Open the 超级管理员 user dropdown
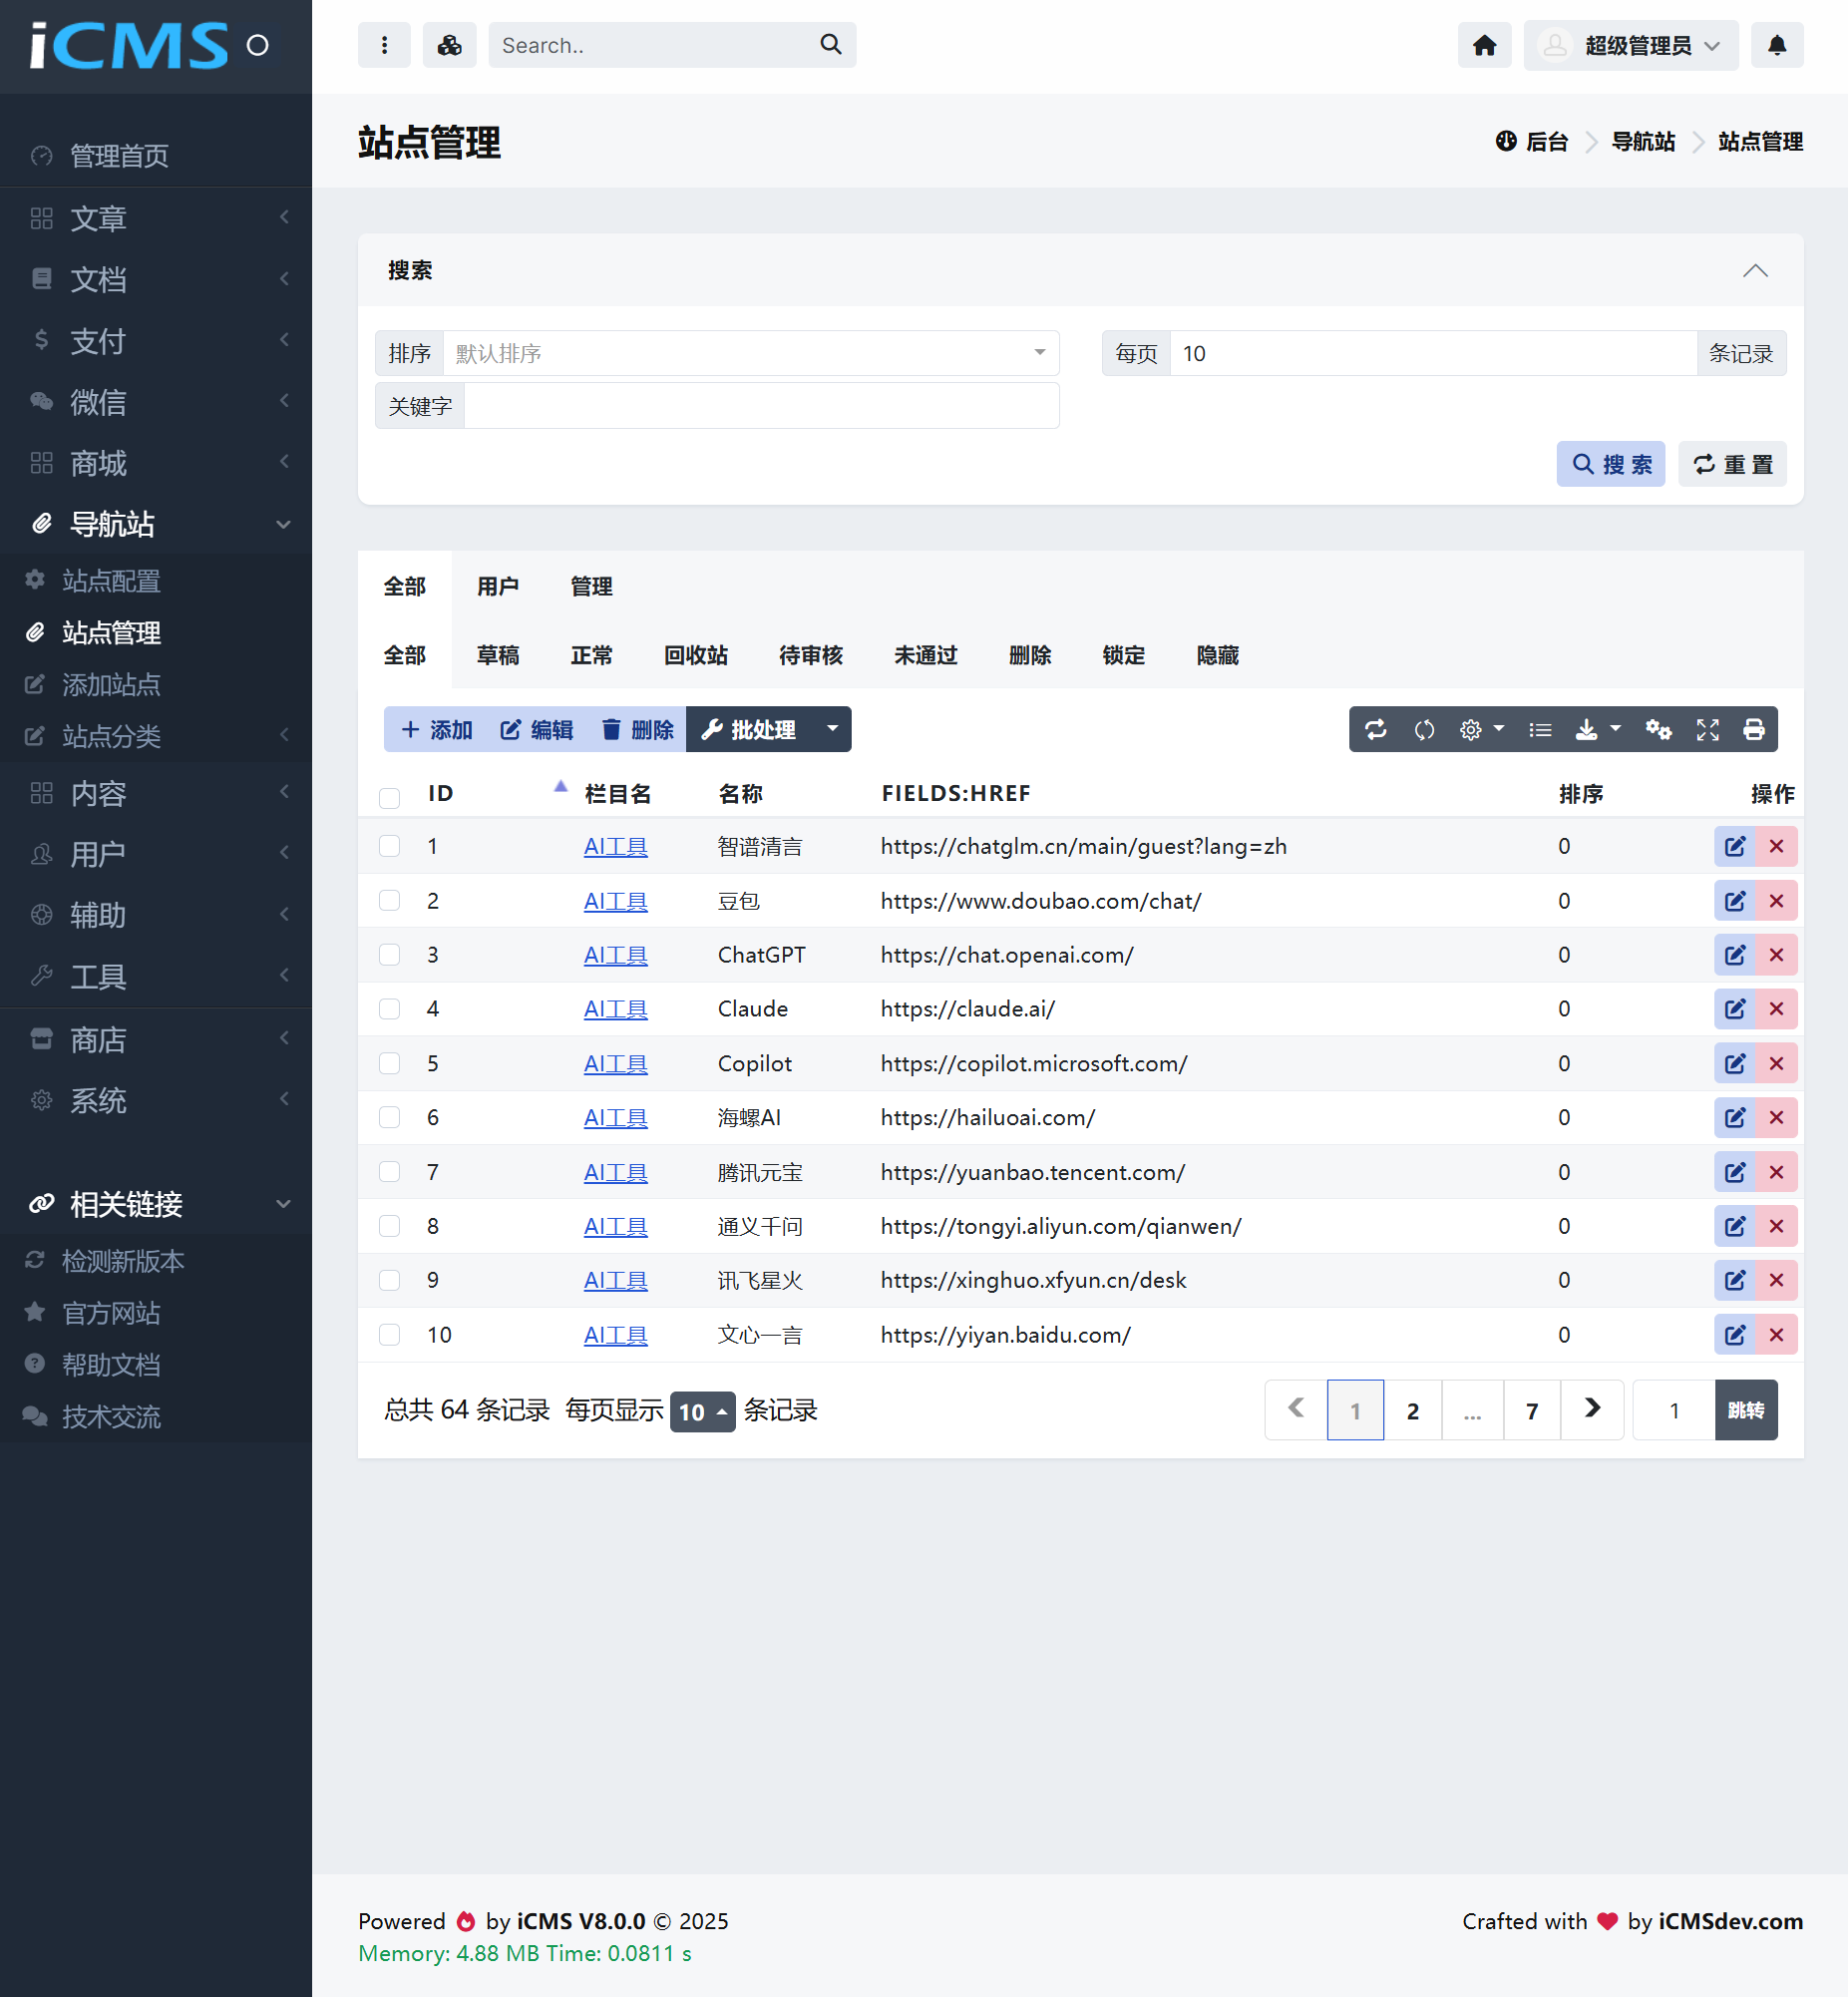 (1630, 45)
